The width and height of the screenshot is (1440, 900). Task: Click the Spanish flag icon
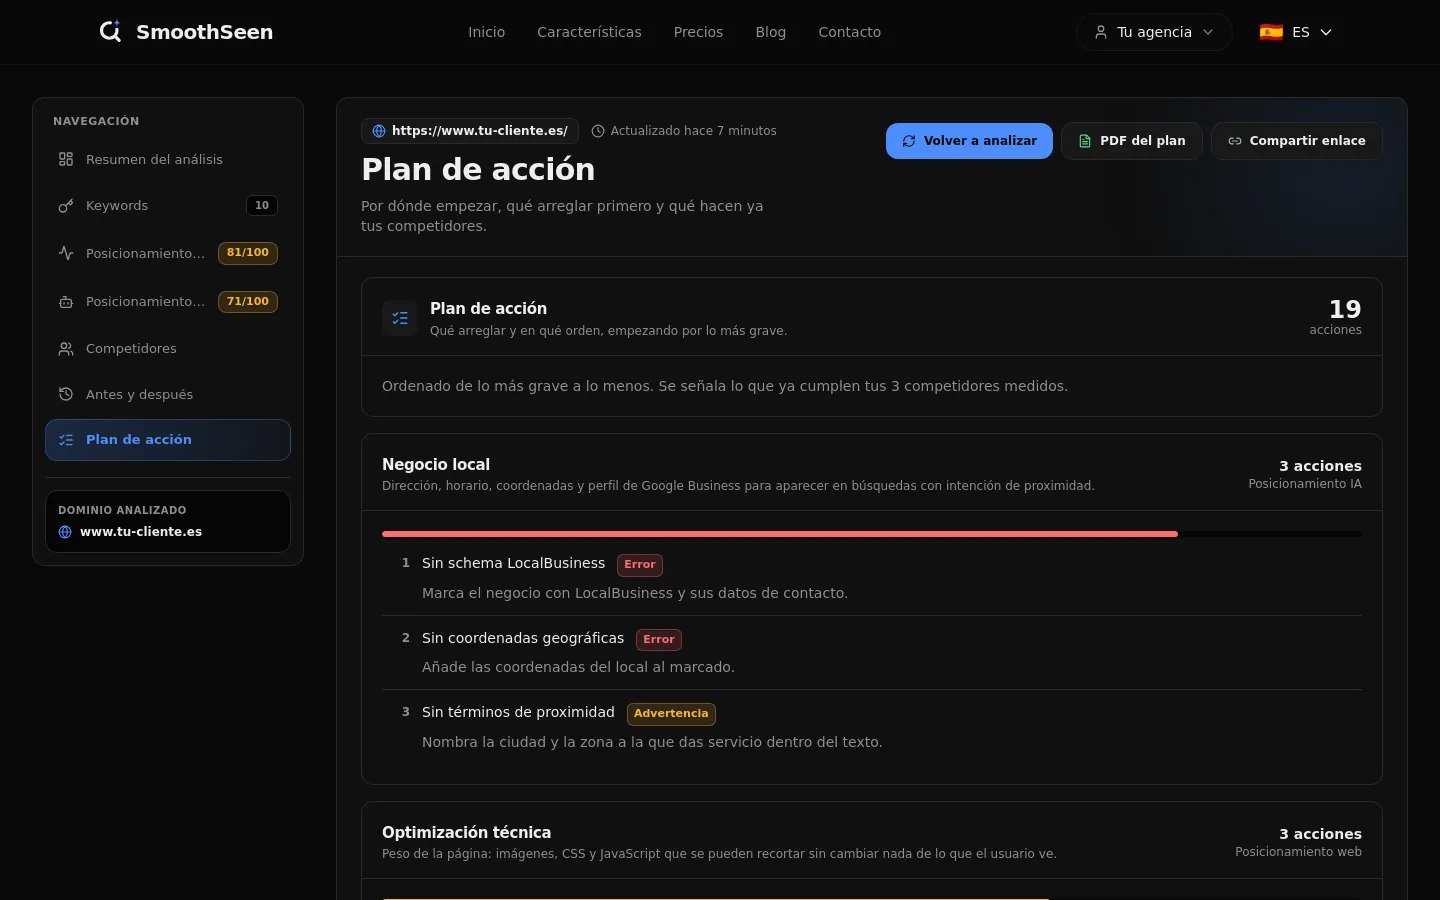tap(1271, 32)
